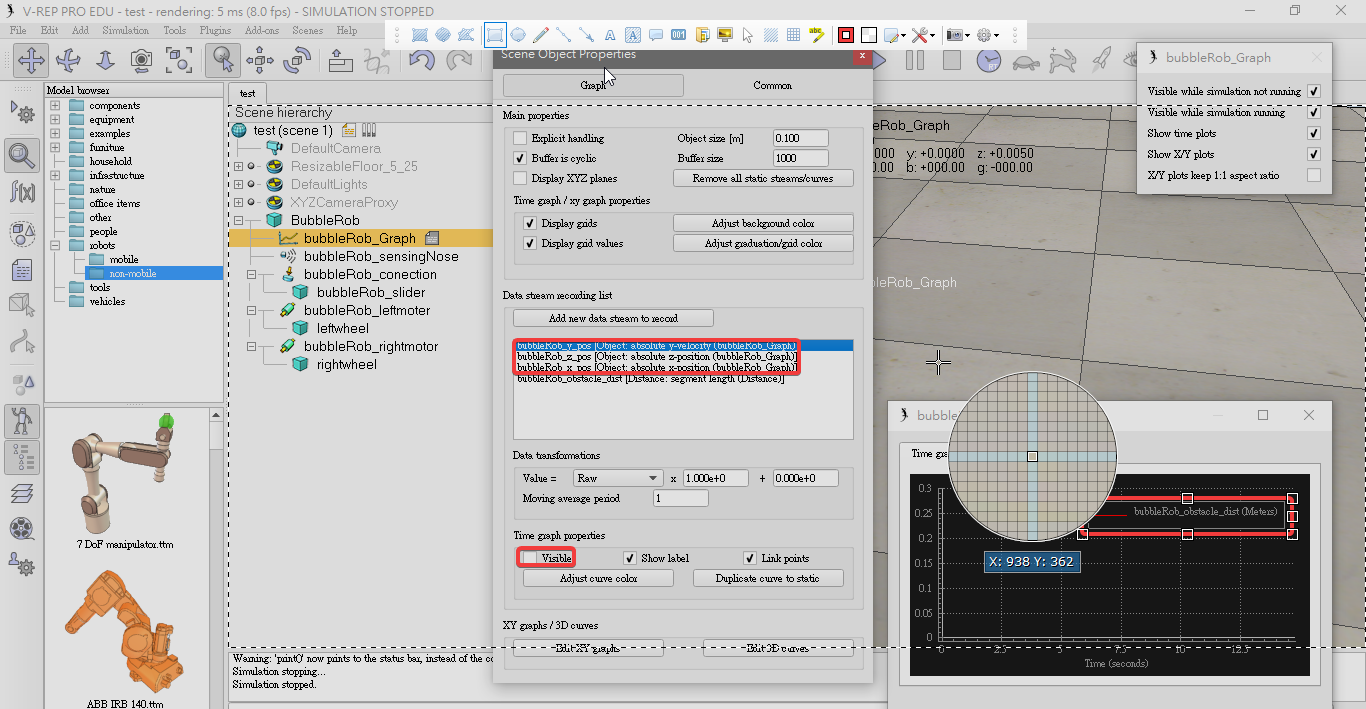Pause the simulation
The width and height of the screenshot is (1366, 709).
click(915, 60)
